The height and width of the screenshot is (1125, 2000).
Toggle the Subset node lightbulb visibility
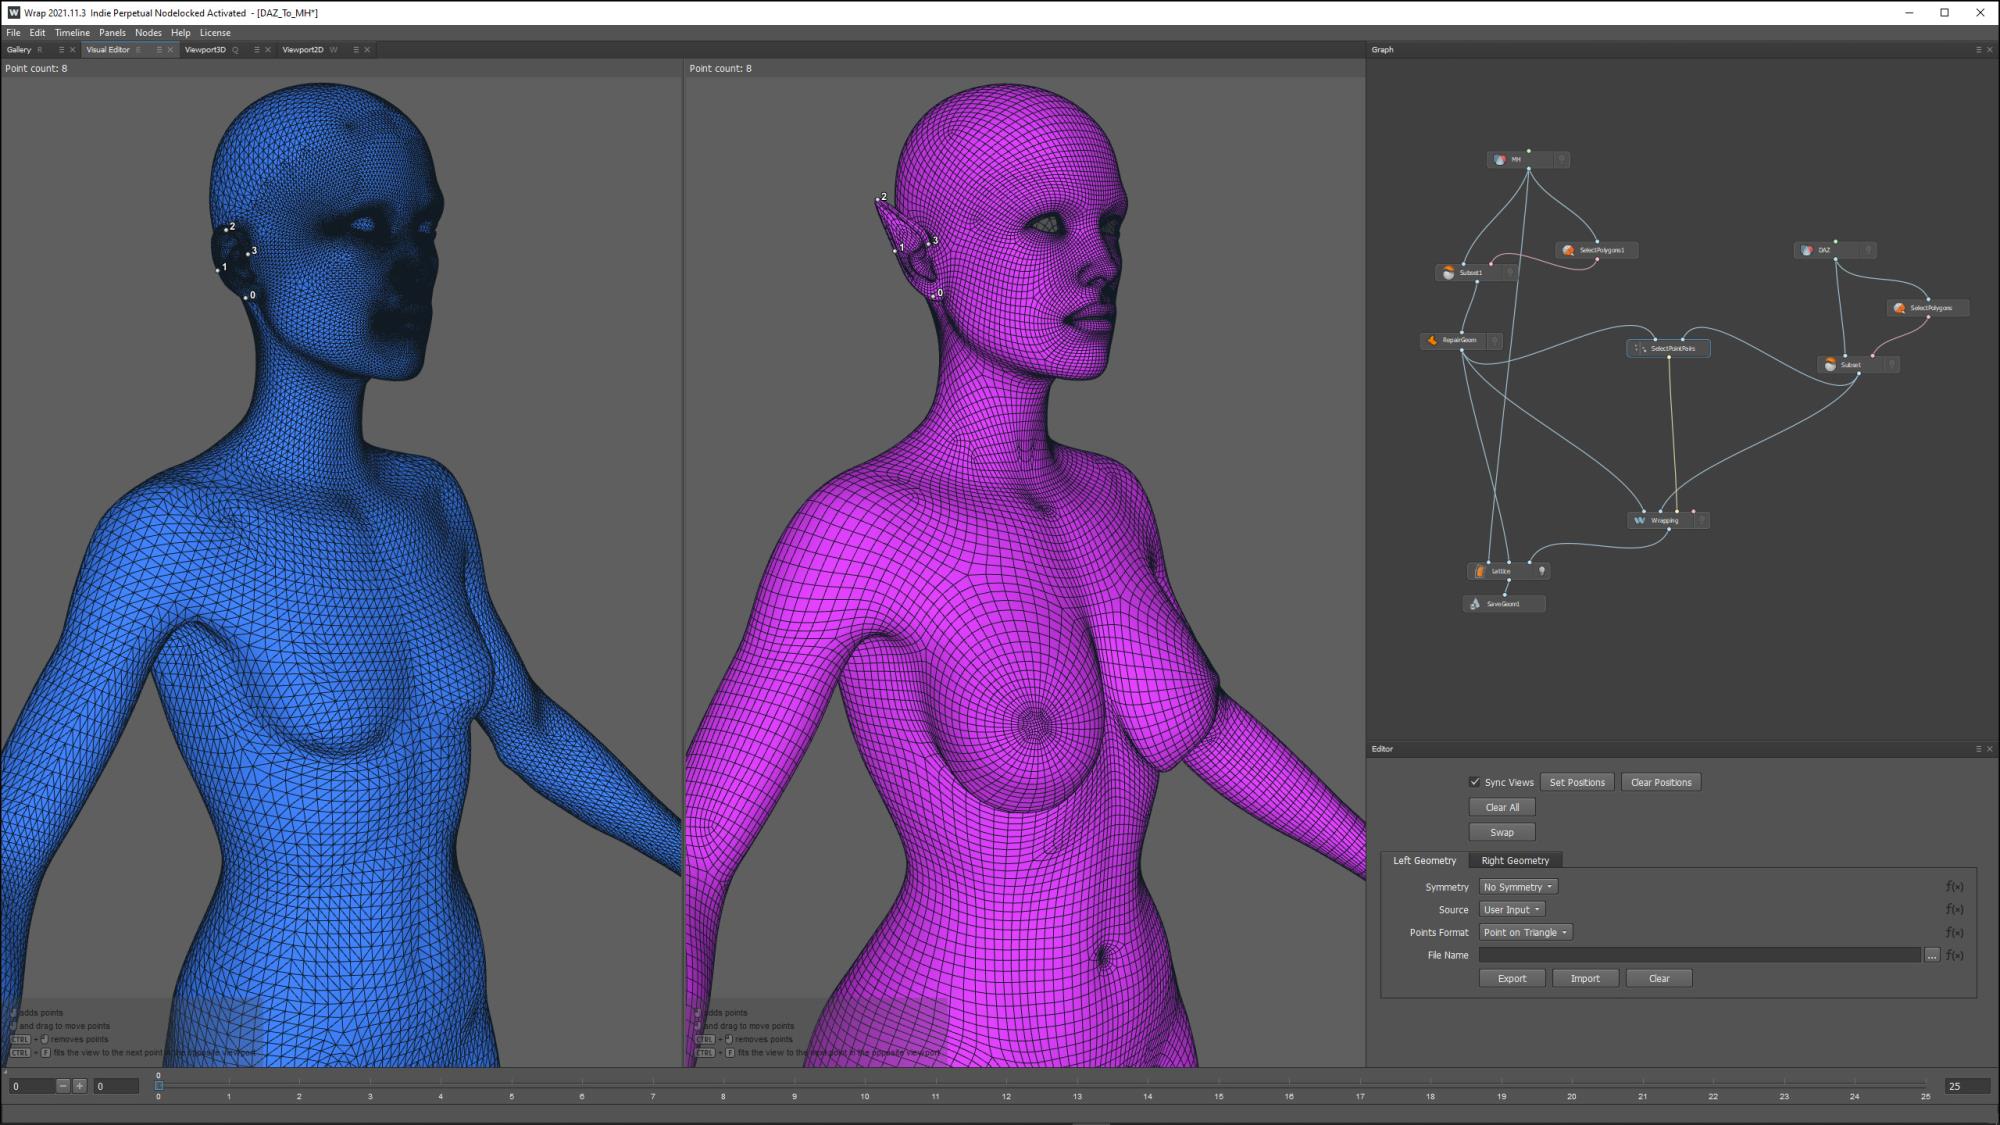[1891, 365]
